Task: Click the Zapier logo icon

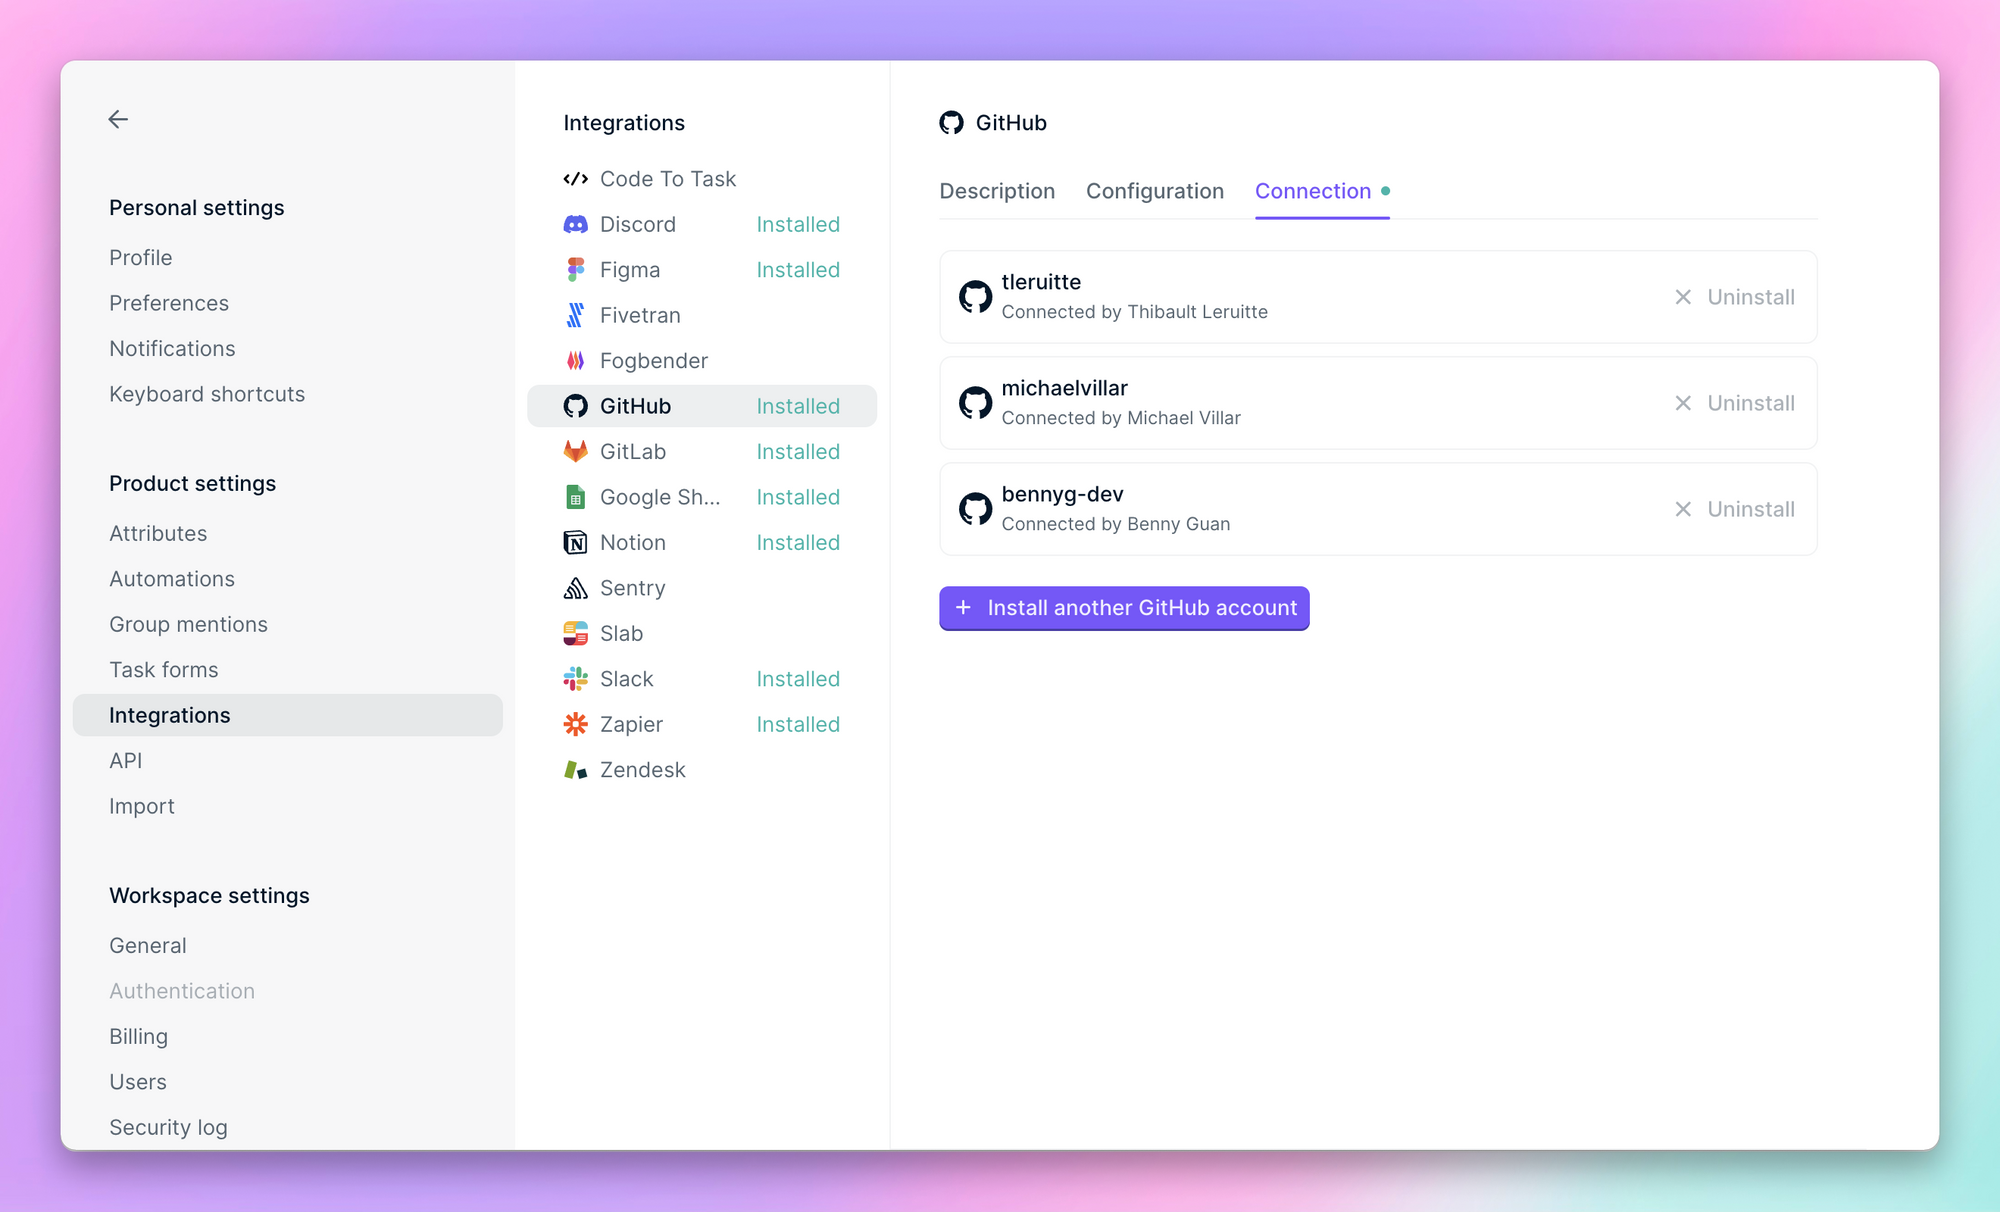Action: click(x=575, y=725)
